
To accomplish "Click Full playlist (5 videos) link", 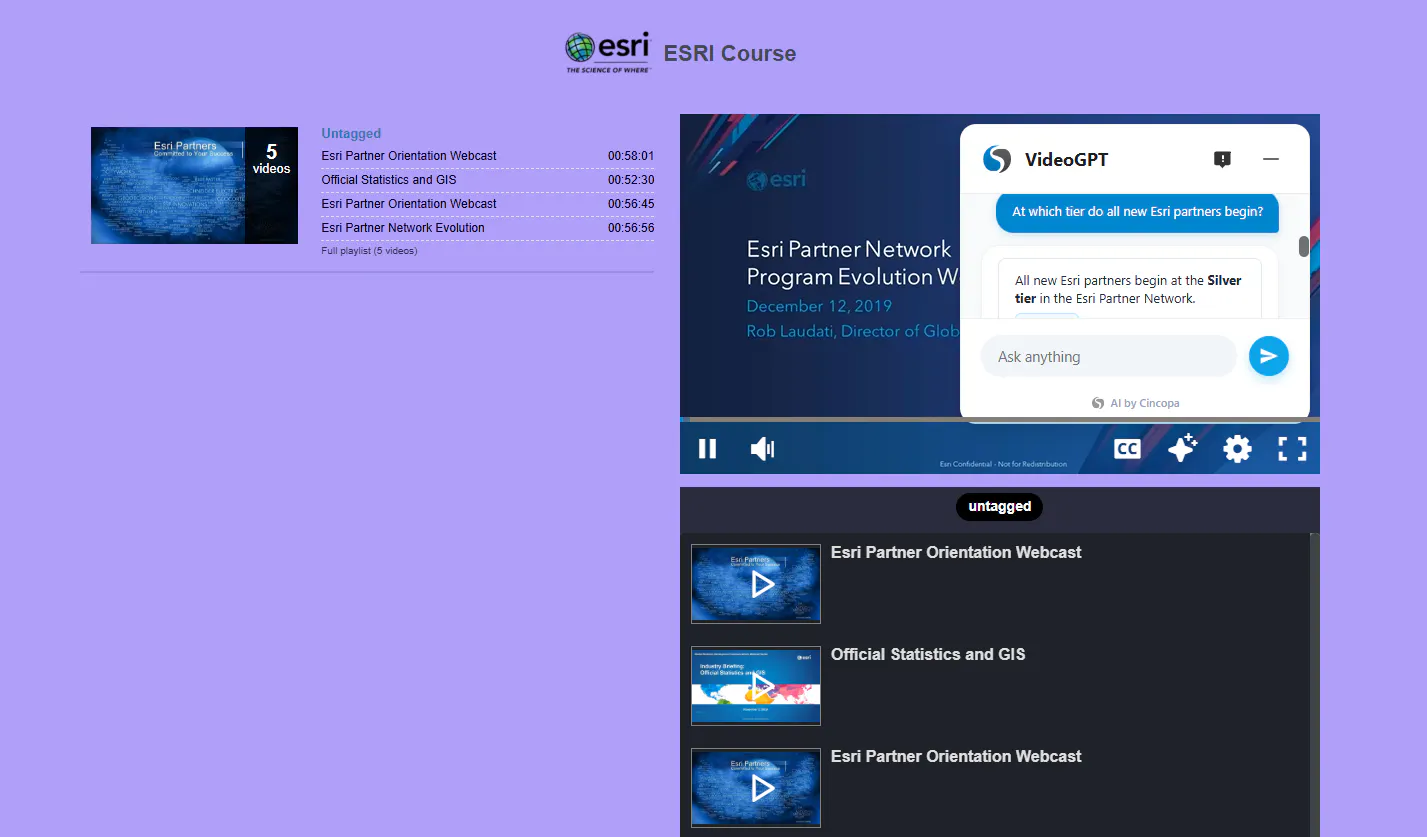I will 369,251.
